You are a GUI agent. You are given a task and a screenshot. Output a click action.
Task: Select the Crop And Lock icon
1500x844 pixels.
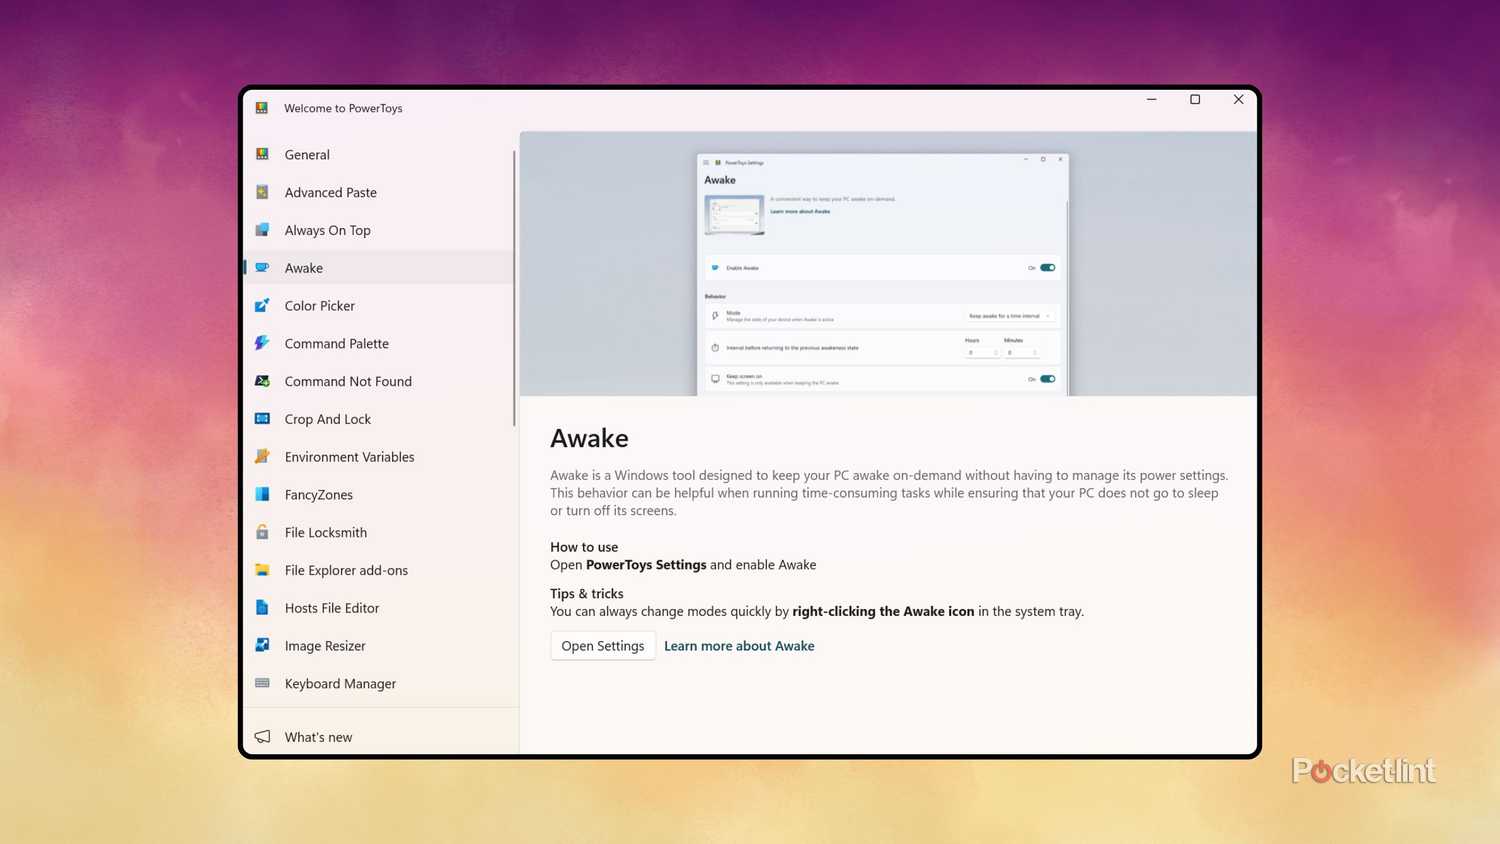(x=262, y=418)
